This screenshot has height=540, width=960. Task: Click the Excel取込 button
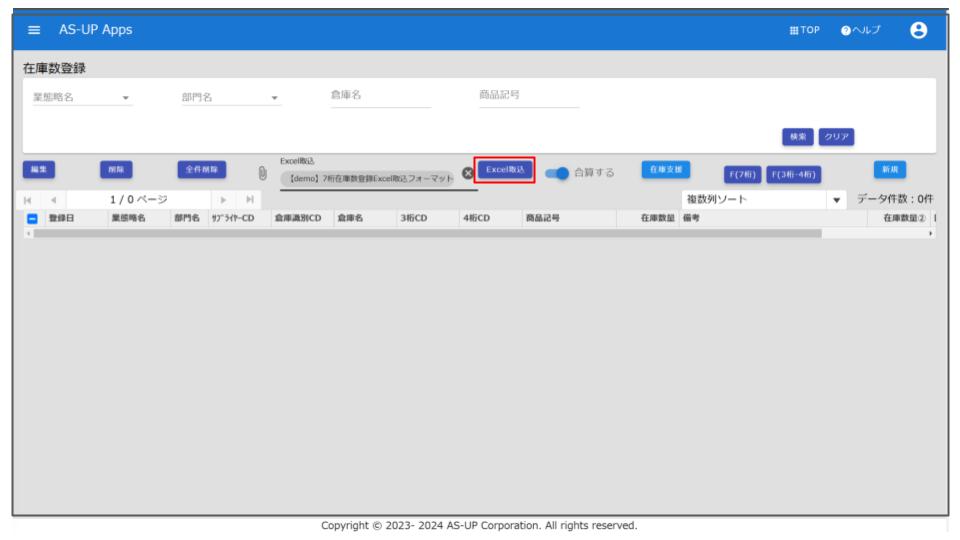click(x=505, y=170)
